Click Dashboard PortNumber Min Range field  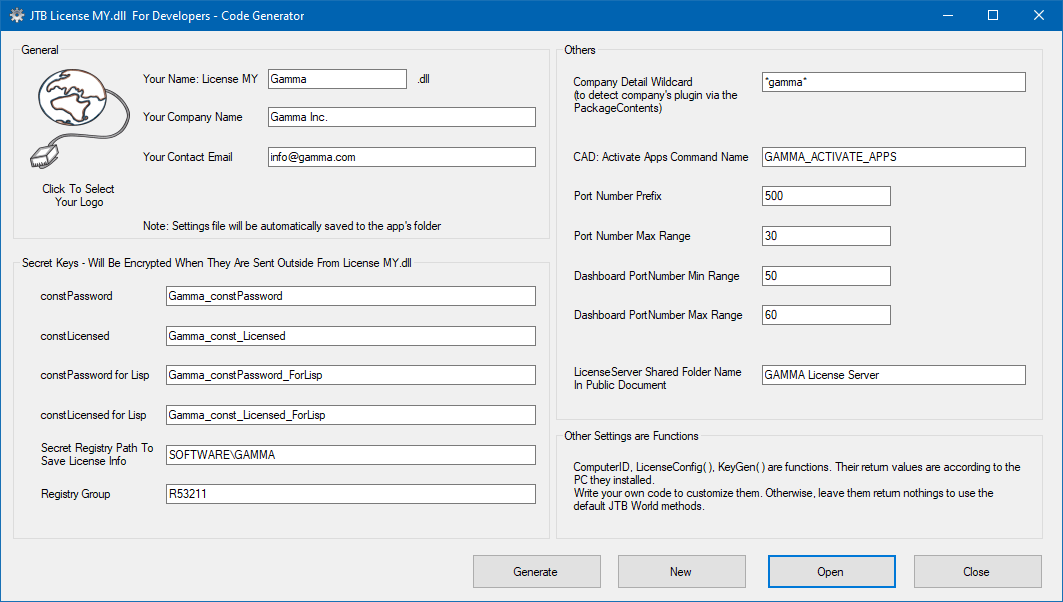(x=826, y=276)
